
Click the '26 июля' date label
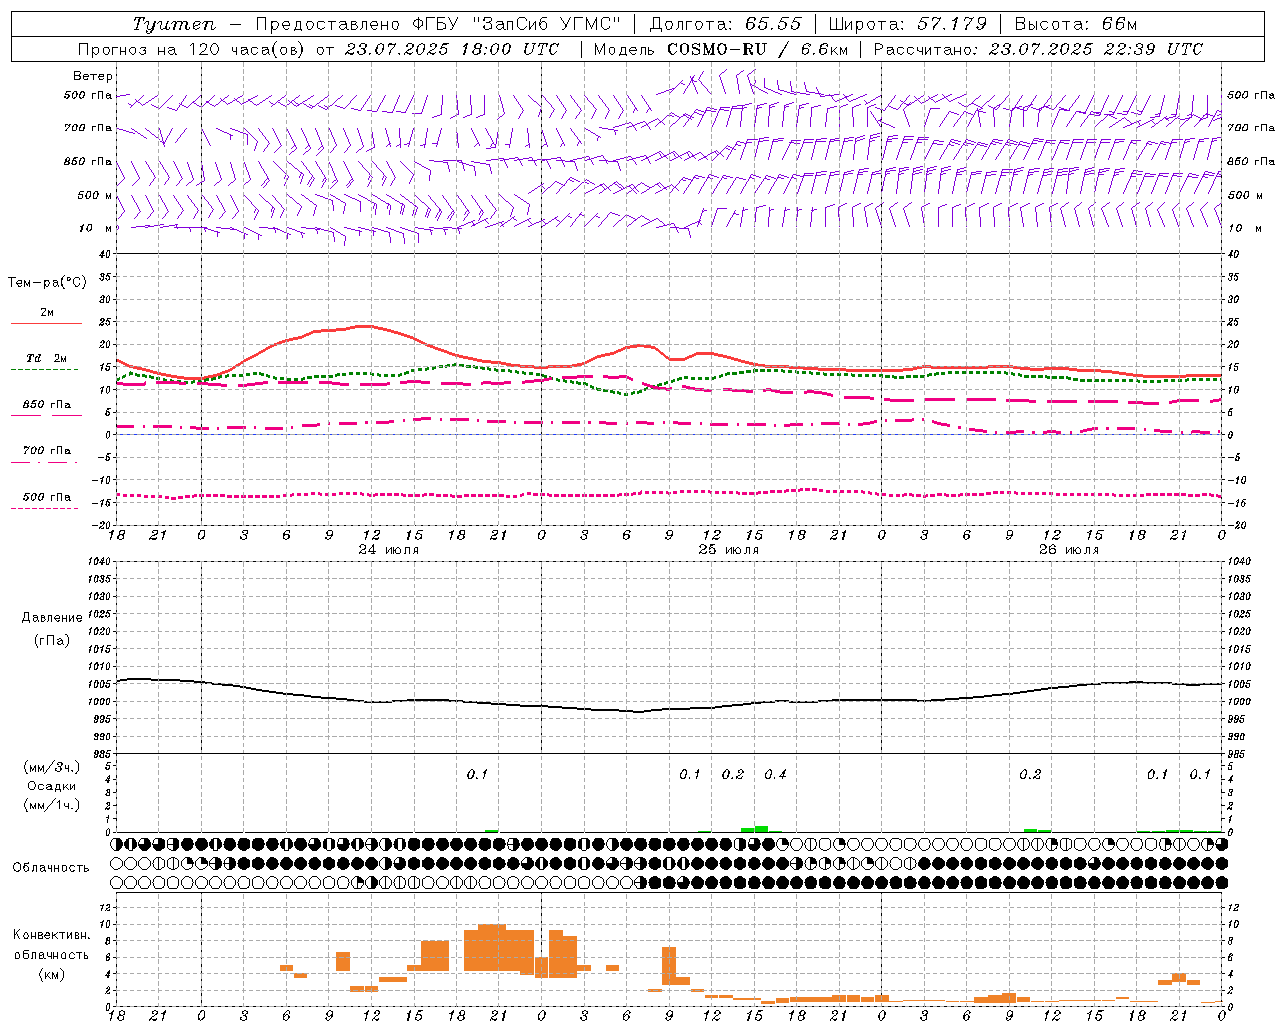pos(1069,550)
